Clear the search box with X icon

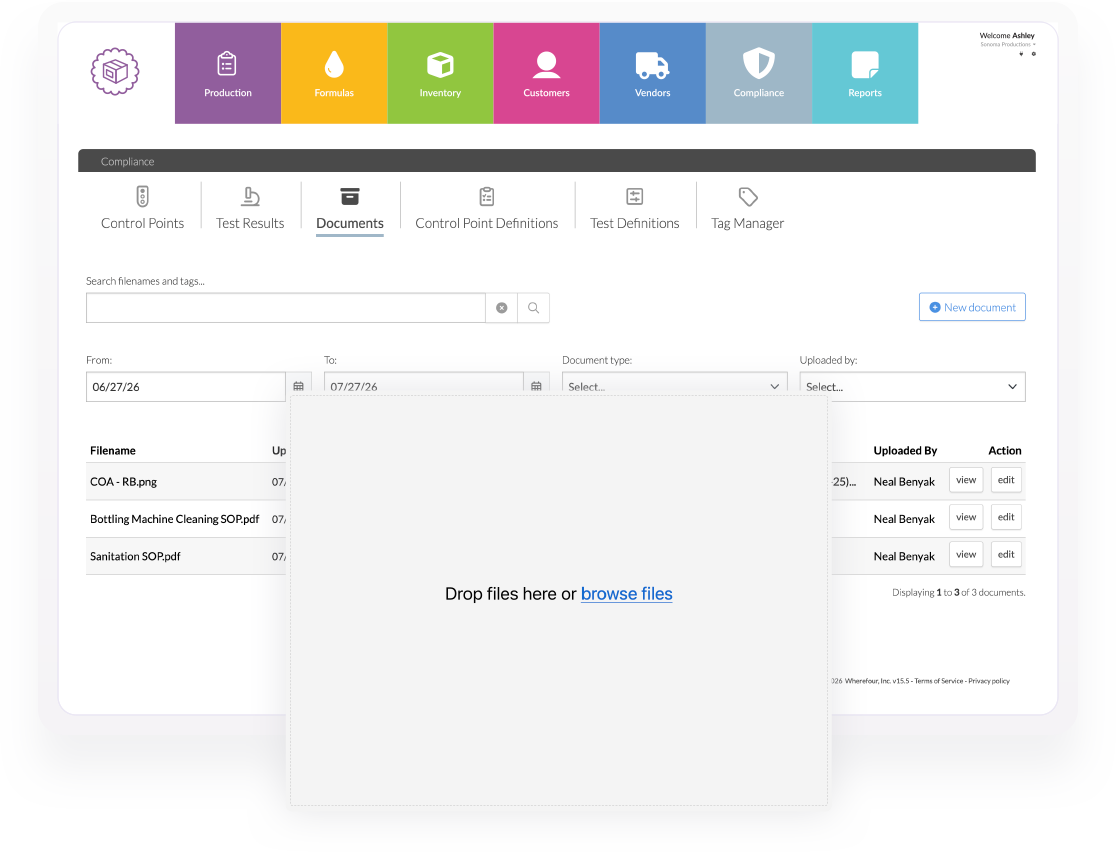click(502, 307)
